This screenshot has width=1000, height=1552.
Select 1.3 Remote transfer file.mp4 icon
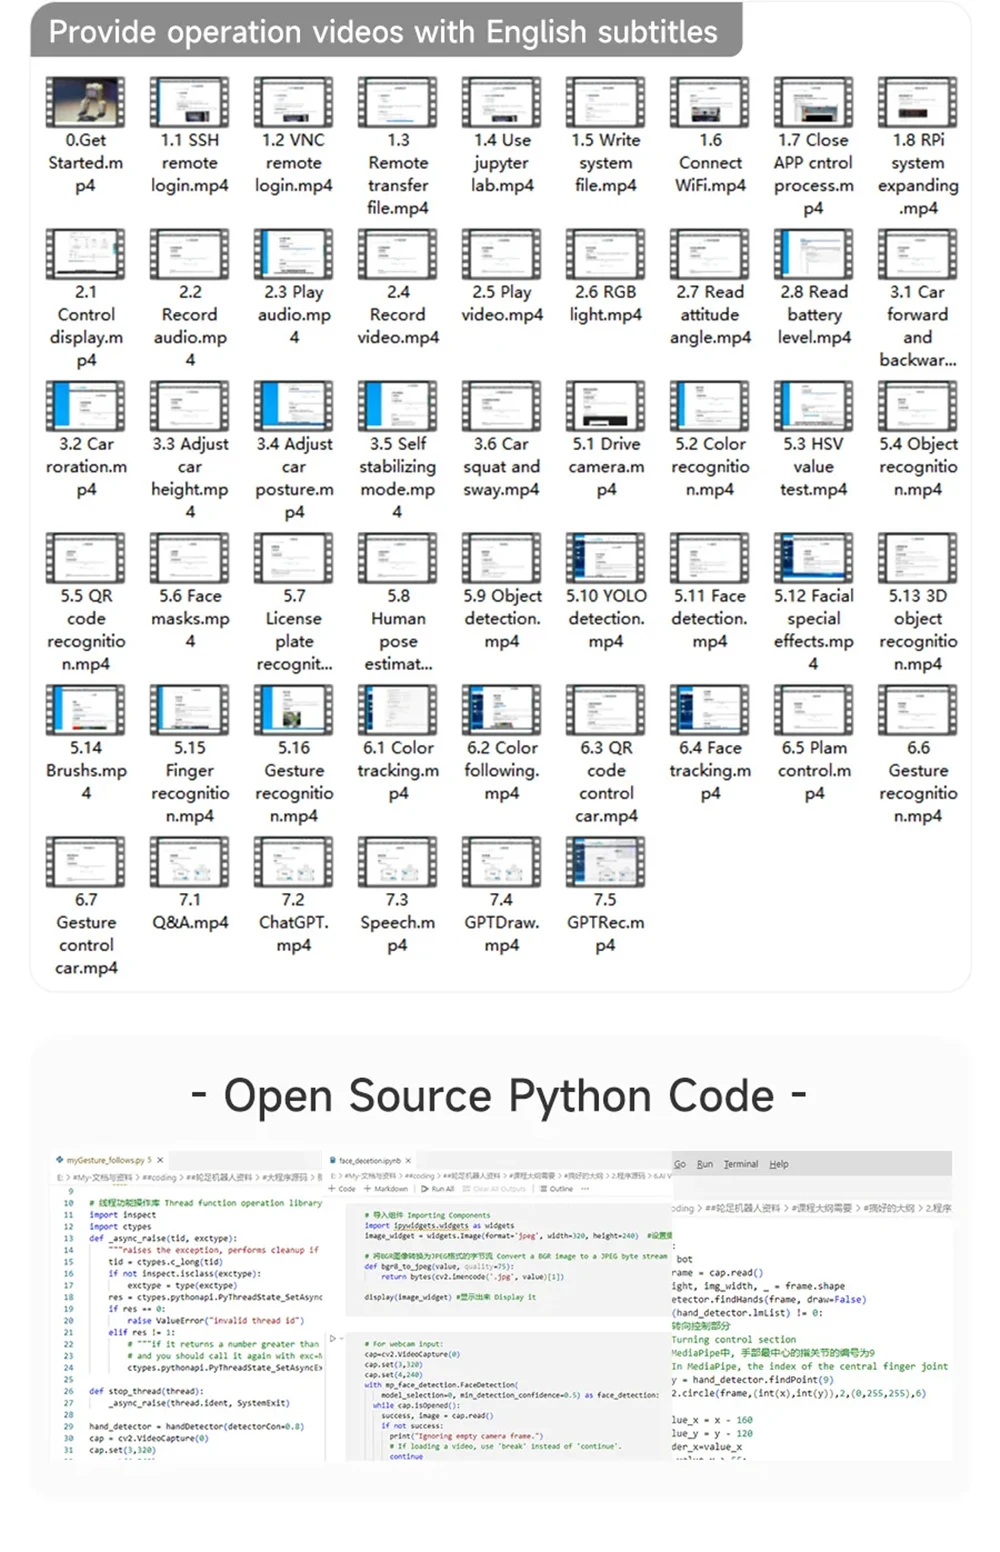tap(398, 102)
